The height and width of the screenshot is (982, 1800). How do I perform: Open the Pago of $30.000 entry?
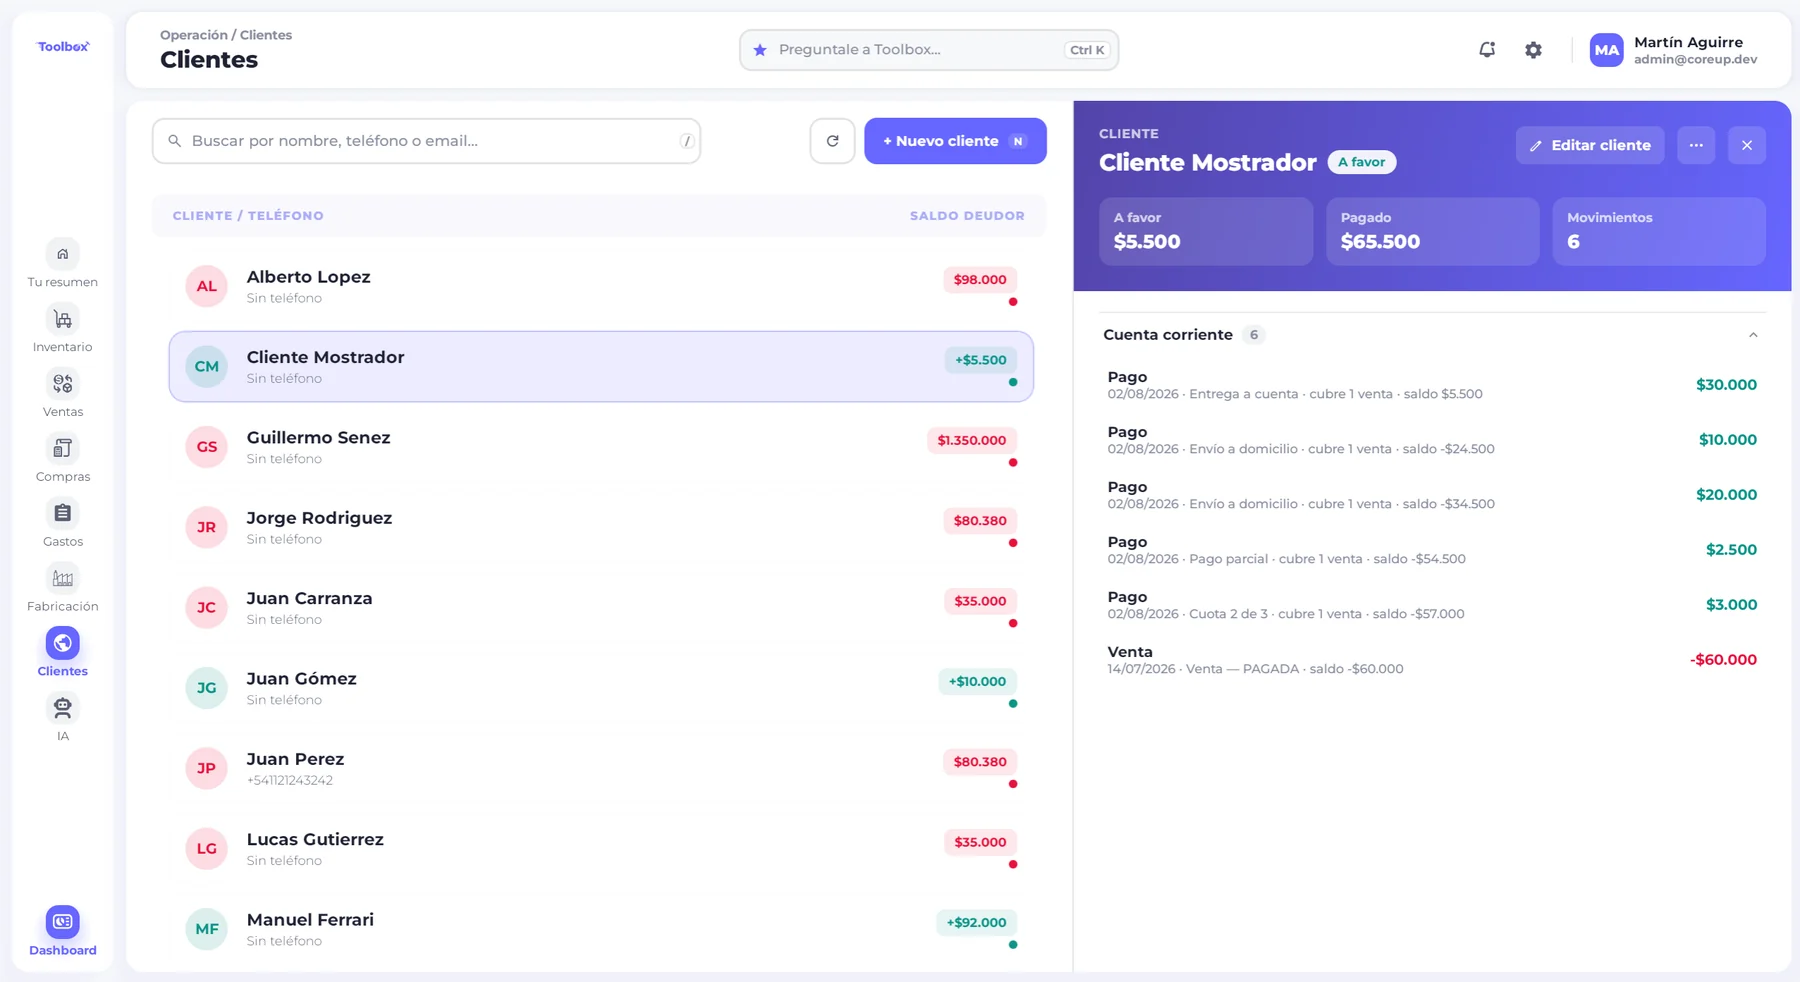1431,385
